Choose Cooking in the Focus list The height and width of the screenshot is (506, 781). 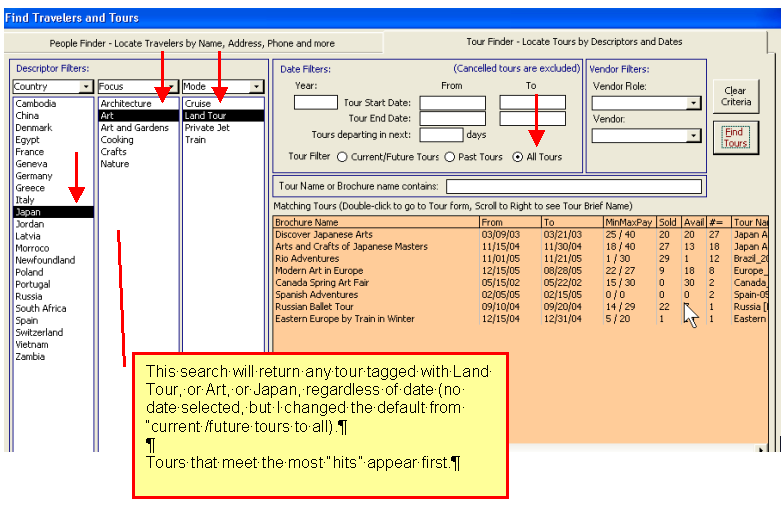[x=117, y=140]
